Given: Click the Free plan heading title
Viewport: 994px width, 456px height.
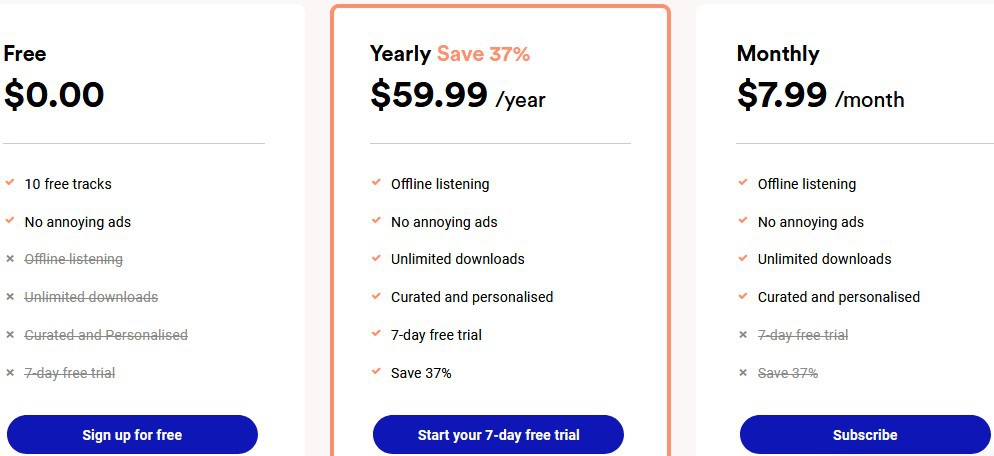Looking at the screenshot, I should (24, 54).
